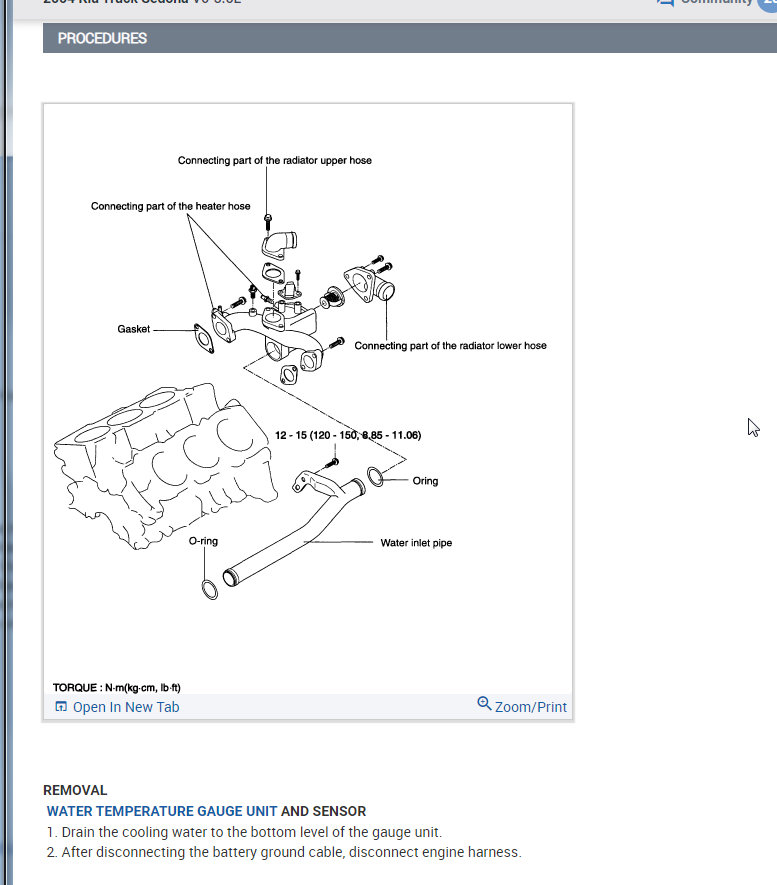Open the Water Temperature Gauge Unit link
This screenshot has width=777, height=885.
(162, 811)
